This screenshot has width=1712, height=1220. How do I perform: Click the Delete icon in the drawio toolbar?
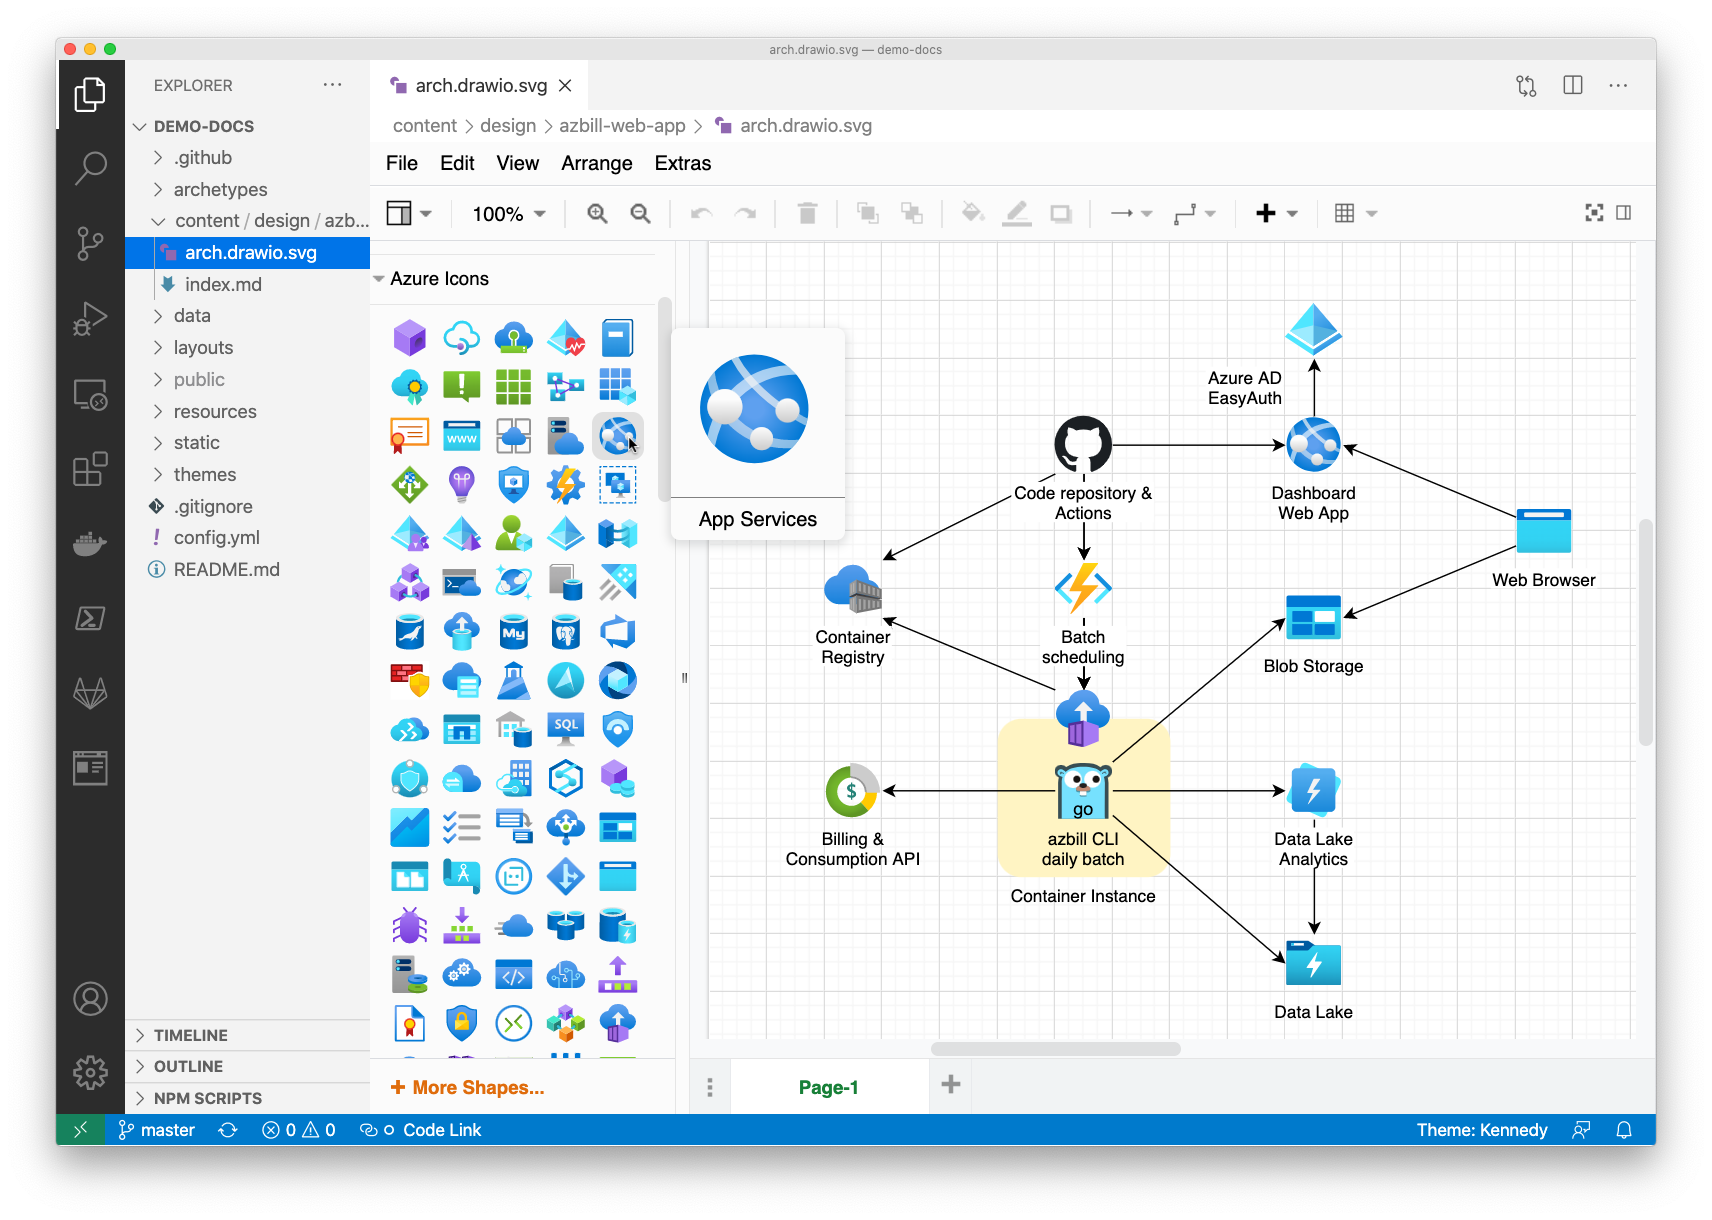[x=807, y=213]
